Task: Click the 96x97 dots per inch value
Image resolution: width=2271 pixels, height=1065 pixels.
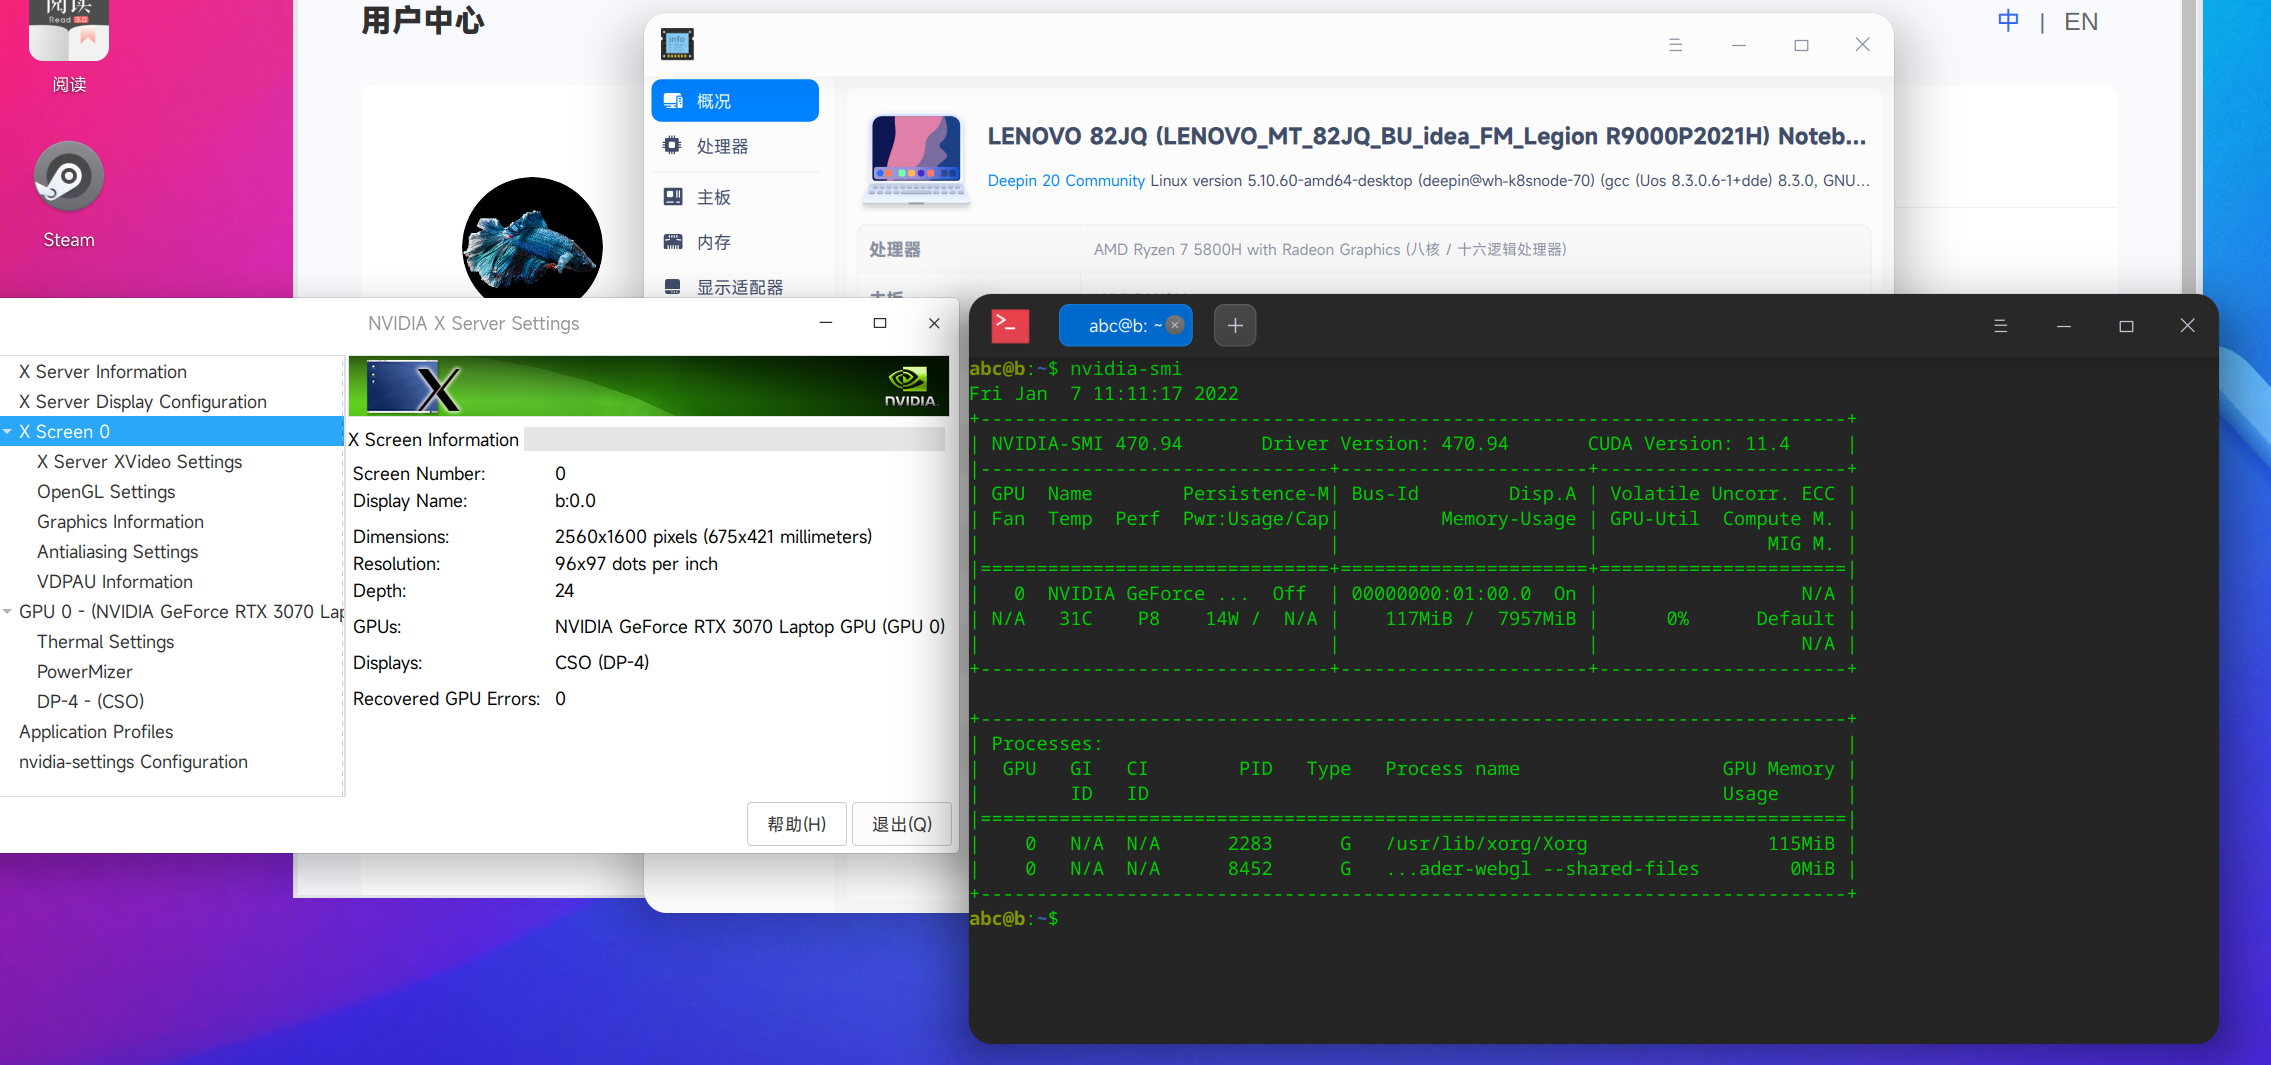Action: 636,564
